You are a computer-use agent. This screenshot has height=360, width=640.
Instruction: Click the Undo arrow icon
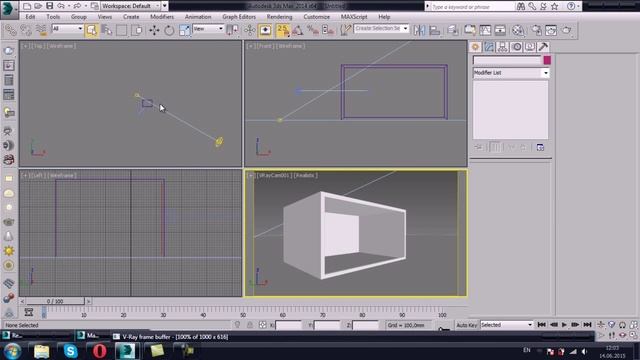click(61, 6)
